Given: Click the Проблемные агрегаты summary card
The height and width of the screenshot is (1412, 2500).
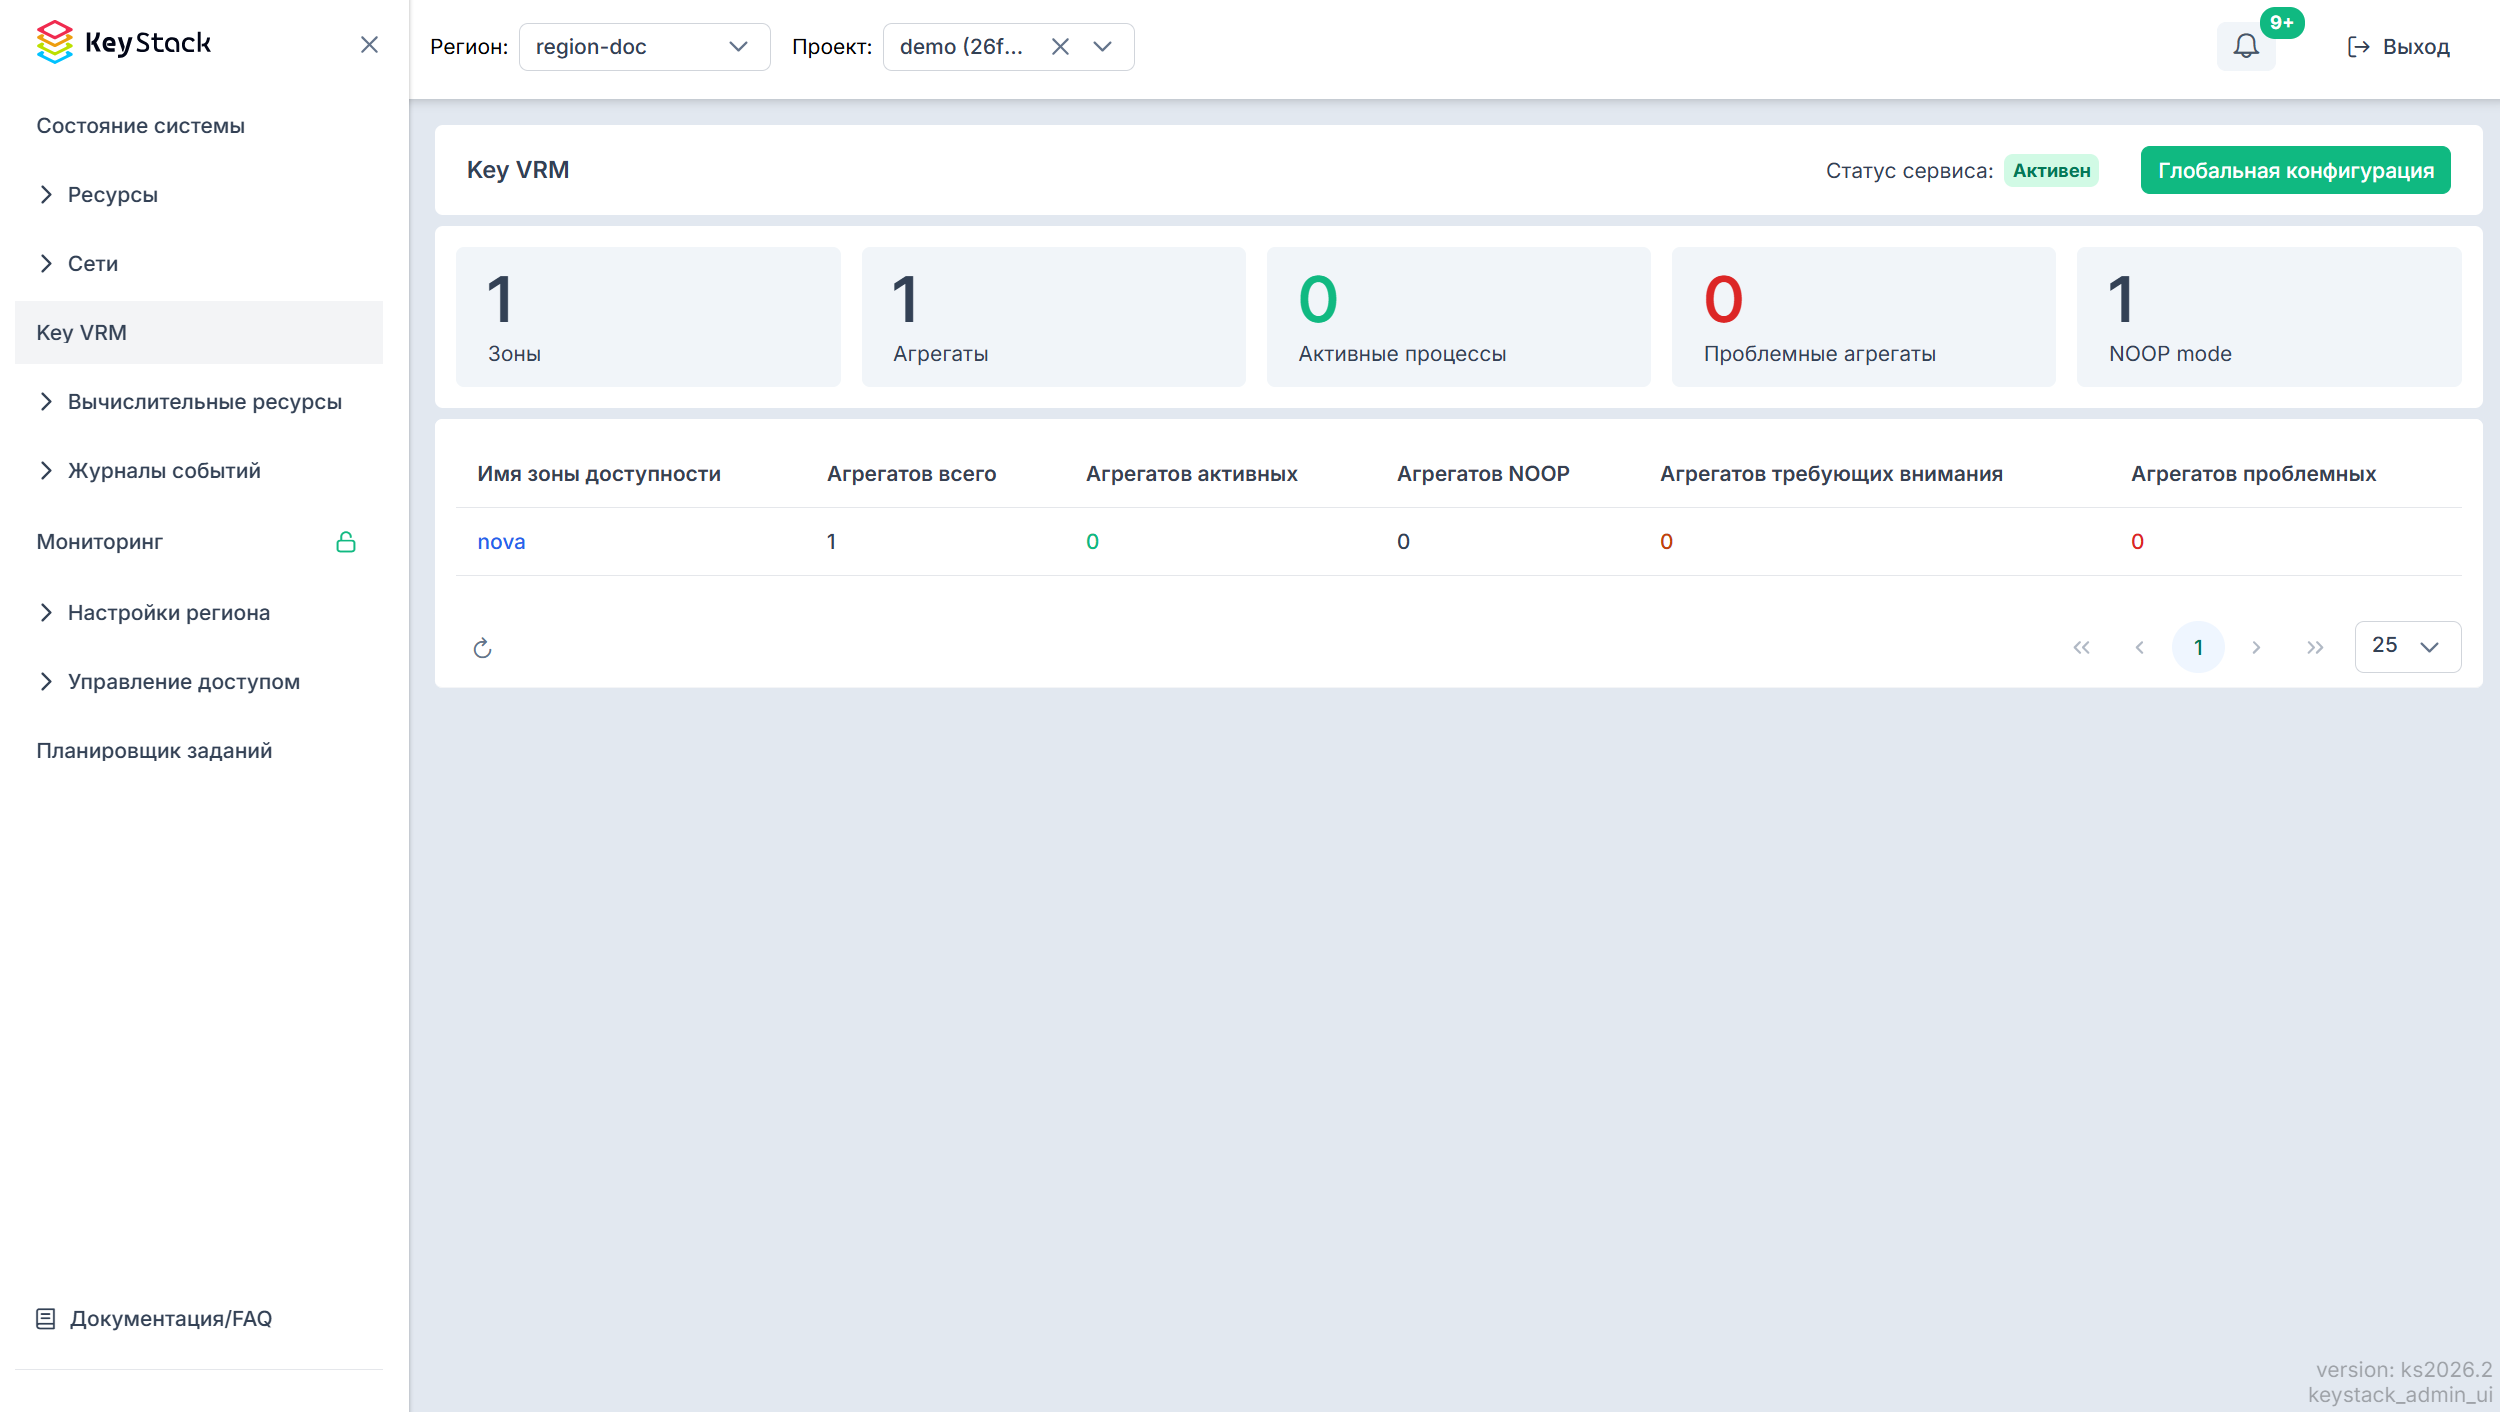Looking at the screenshot, I should click(x=1863, y=317).
